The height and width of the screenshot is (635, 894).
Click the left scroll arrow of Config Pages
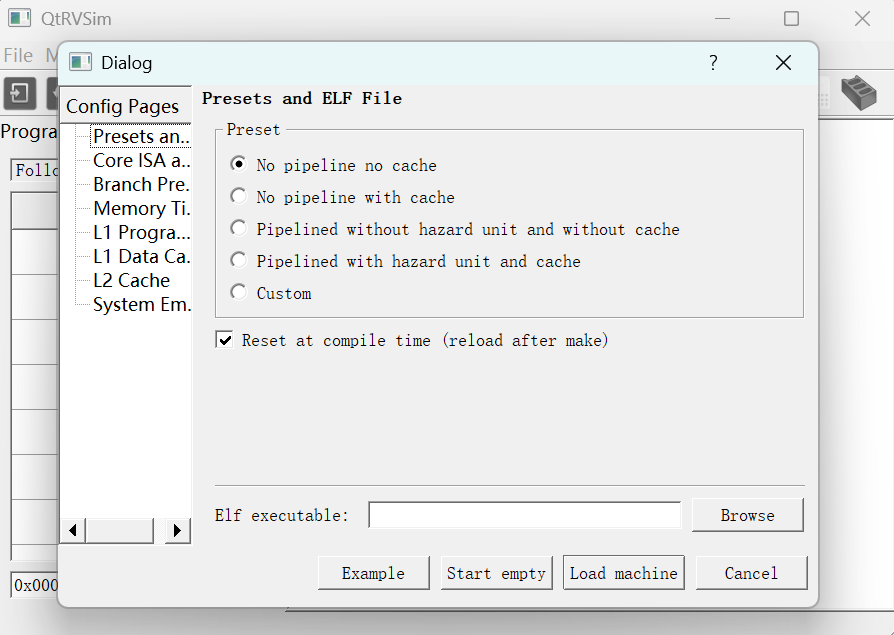coord(73,530)
